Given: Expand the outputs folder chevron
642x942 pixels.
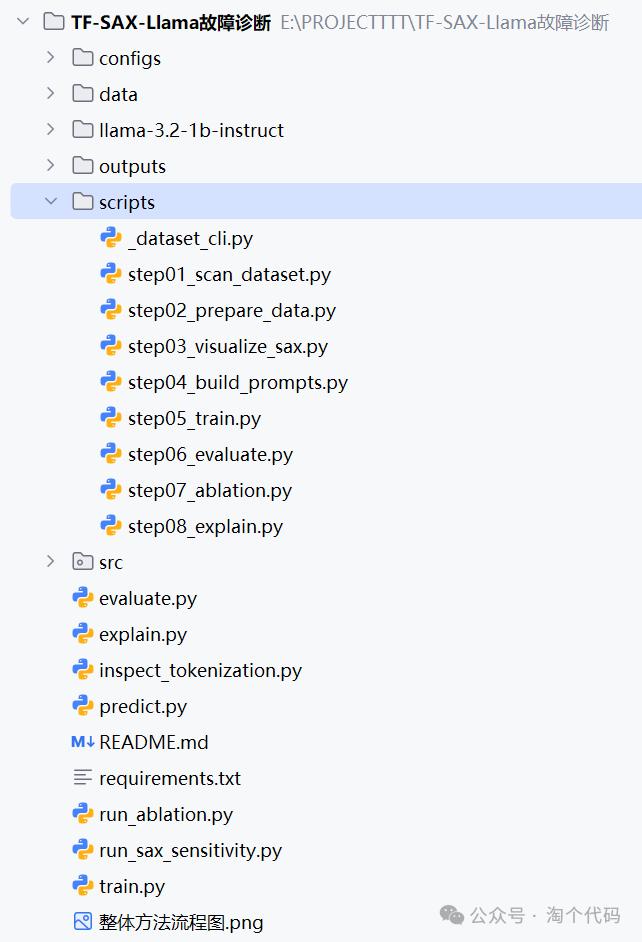Looking at the screenshot, I should (51, 166).
